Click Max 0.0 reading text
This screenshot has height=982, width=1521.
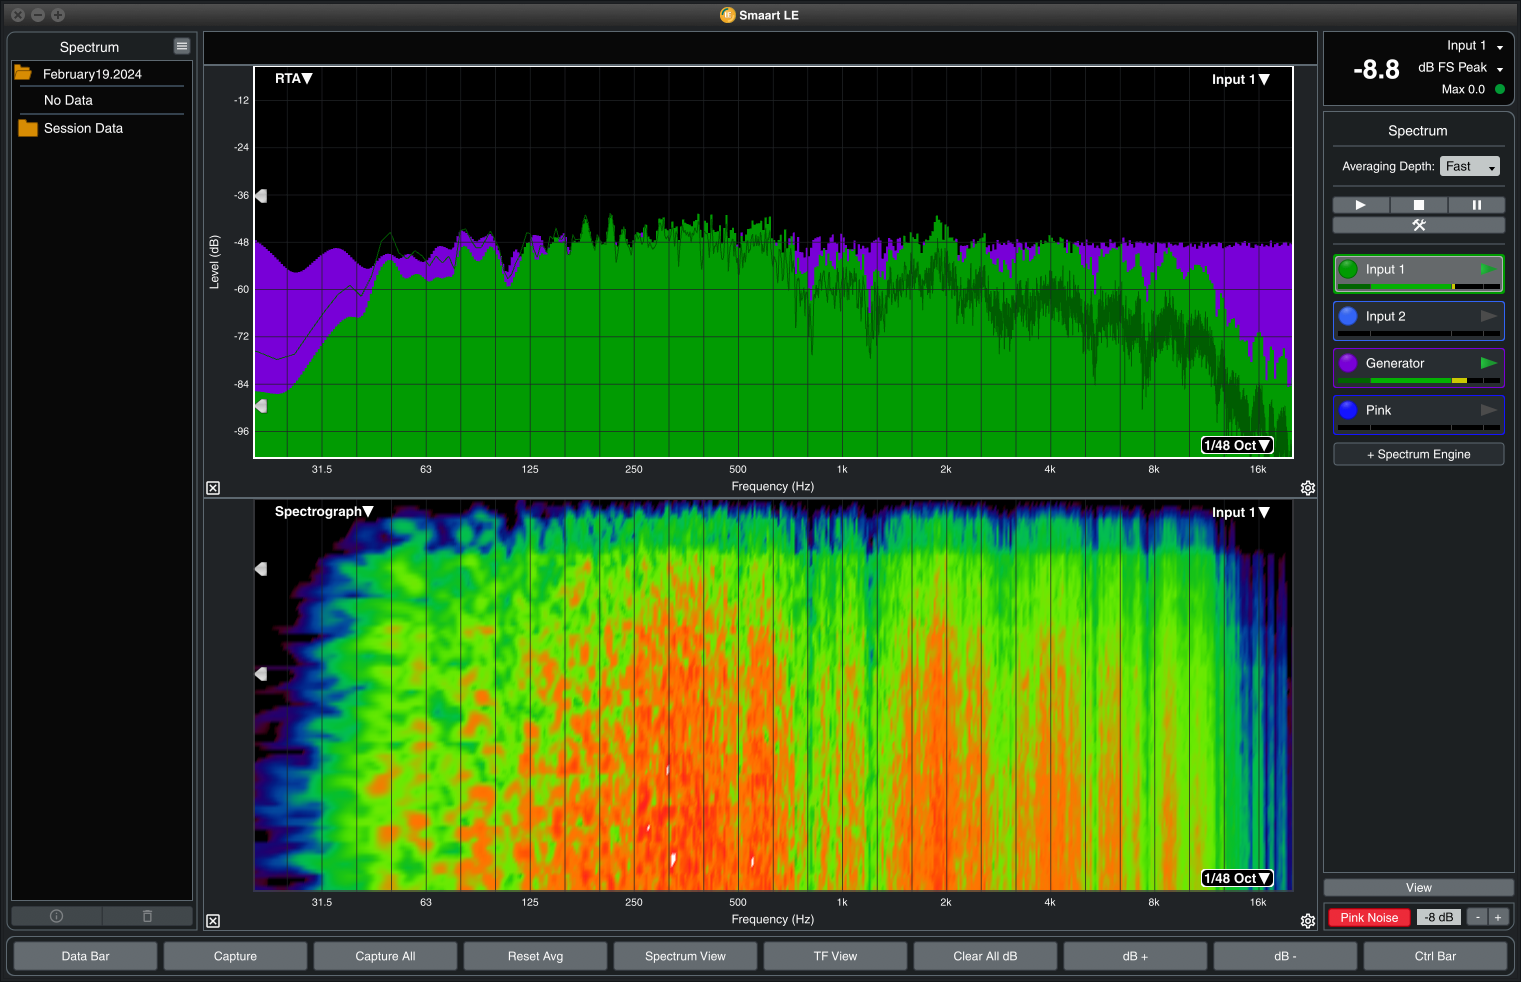click(x=1463, y=89)
